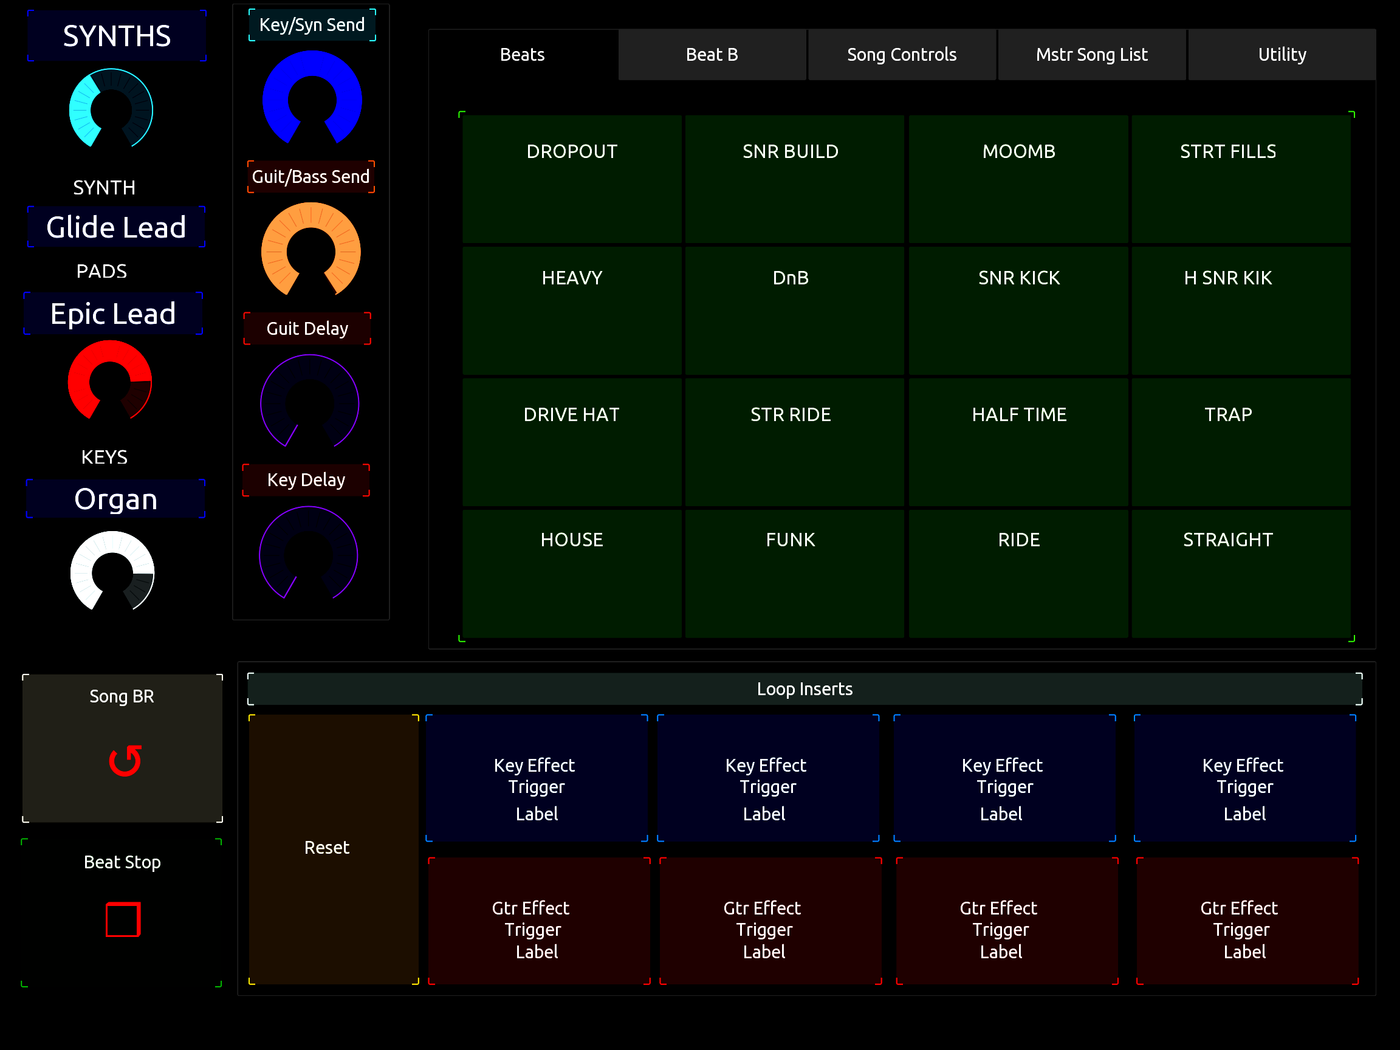Trigger the SNR KICK pad

click(1018, 310)
